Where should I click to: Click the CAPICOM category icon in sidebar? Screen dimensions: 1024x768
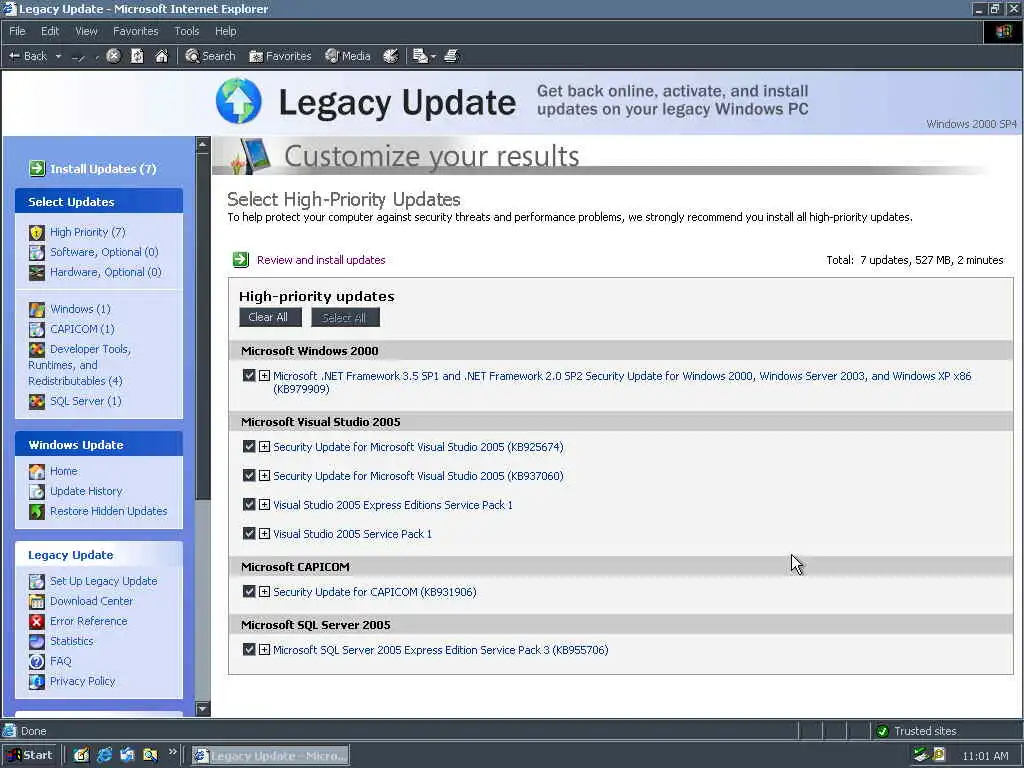click(37, 329)
